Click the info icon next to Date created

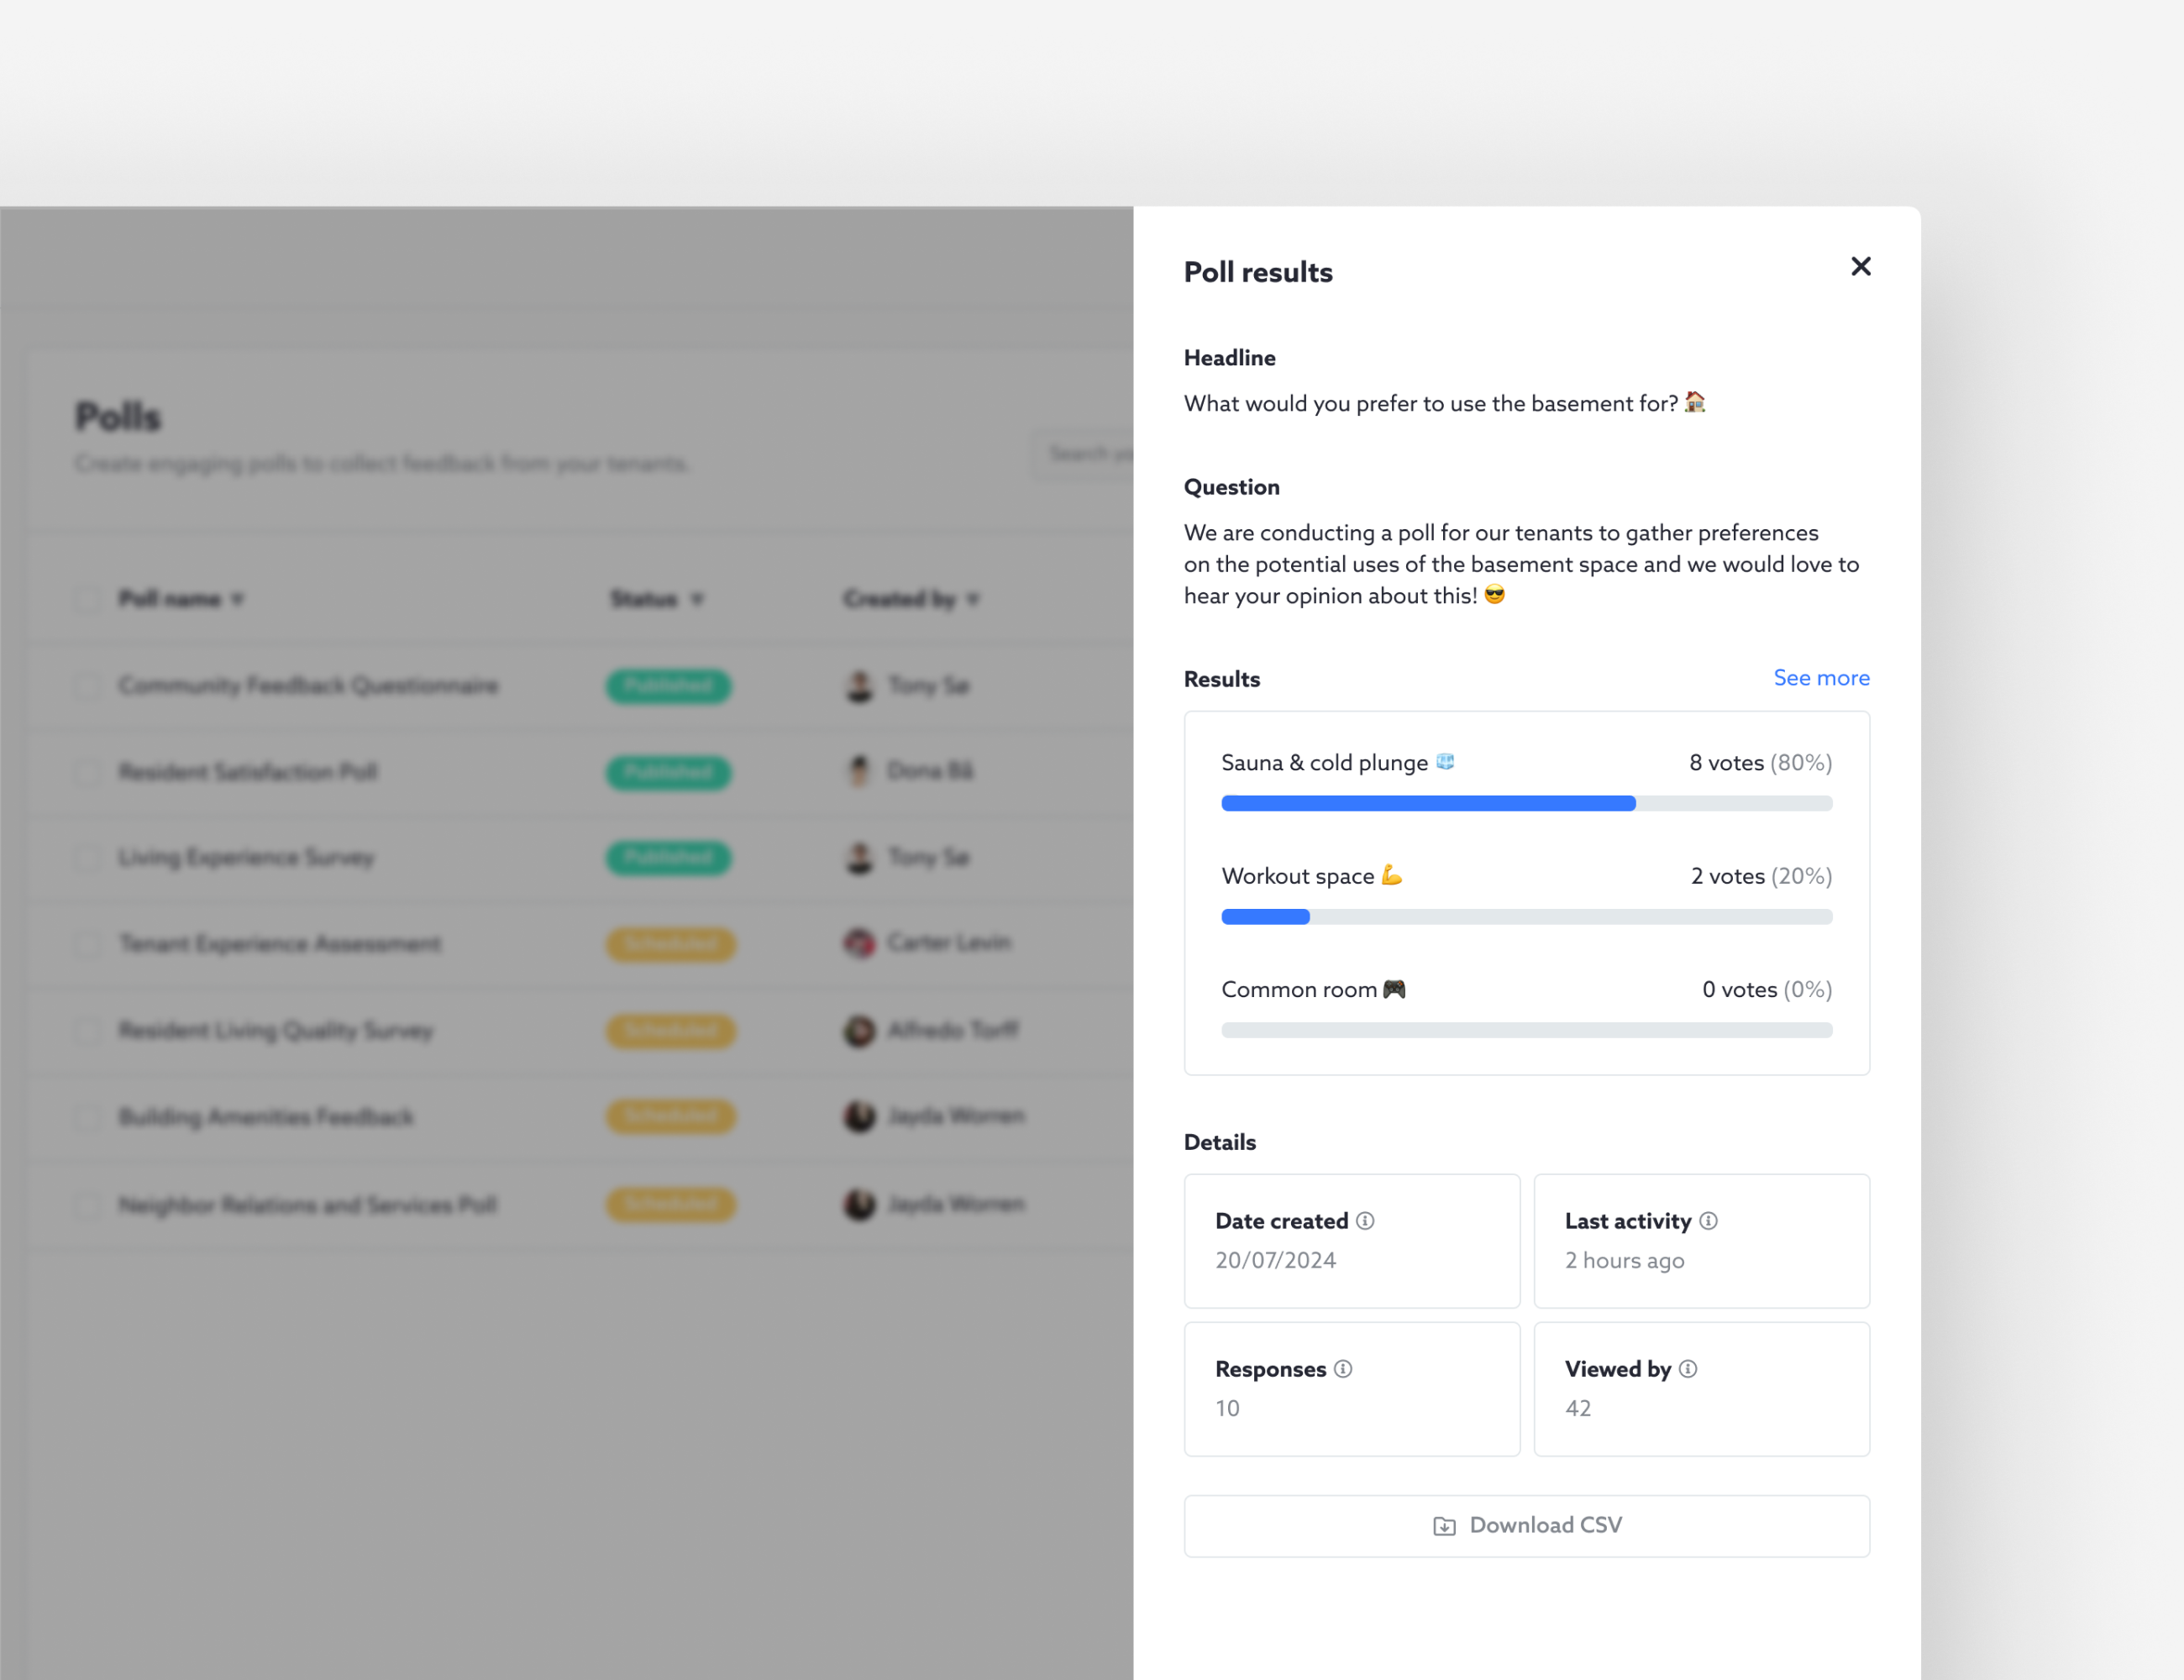1366,1221
